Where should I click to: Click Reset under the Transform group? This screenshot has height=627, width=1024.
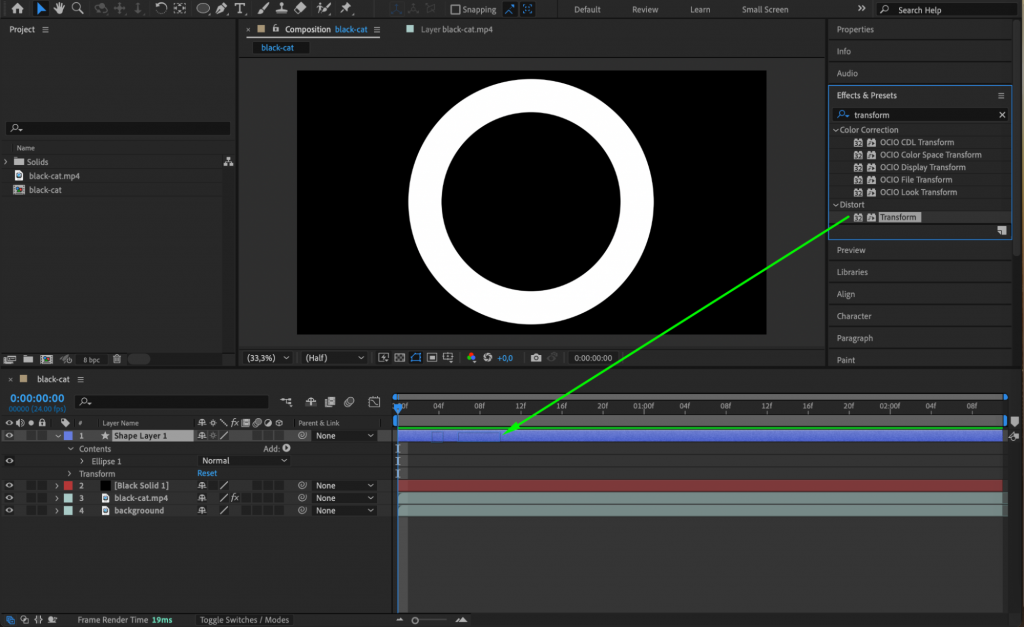[206, 473]
